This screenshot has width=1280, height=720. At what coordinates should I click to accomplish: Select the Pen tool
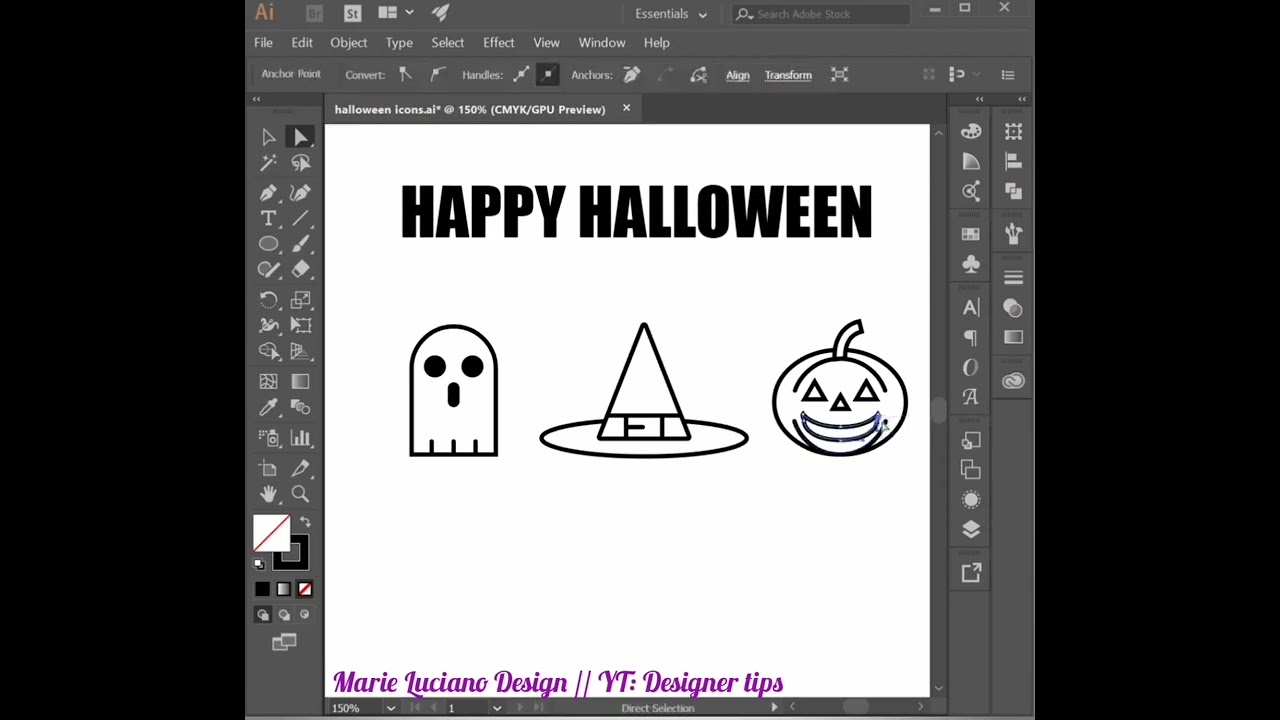pos(268,193)
